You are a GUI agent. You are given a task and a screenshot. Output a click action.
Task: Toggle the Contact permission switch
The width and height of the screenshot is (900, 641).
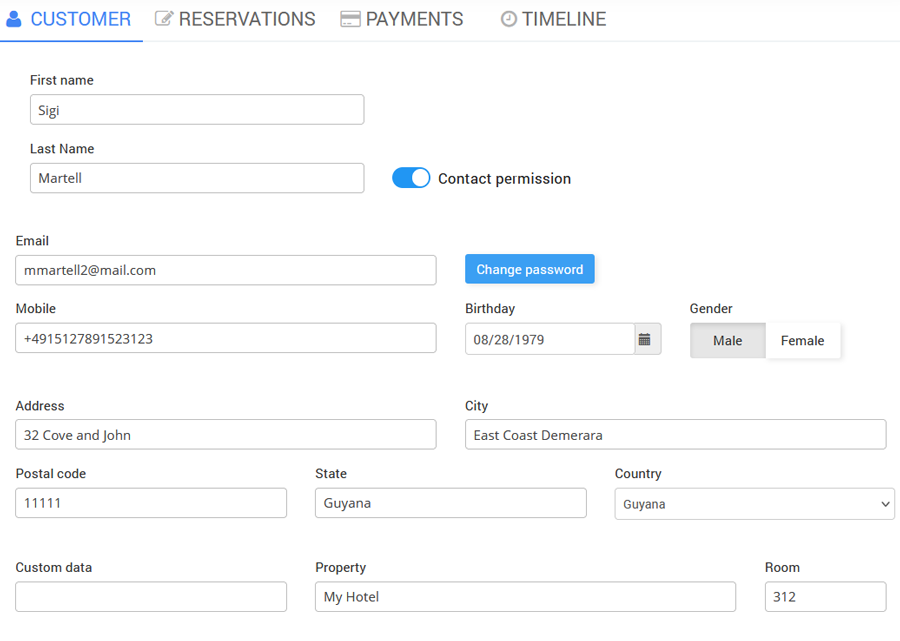[x=411, y=178]
